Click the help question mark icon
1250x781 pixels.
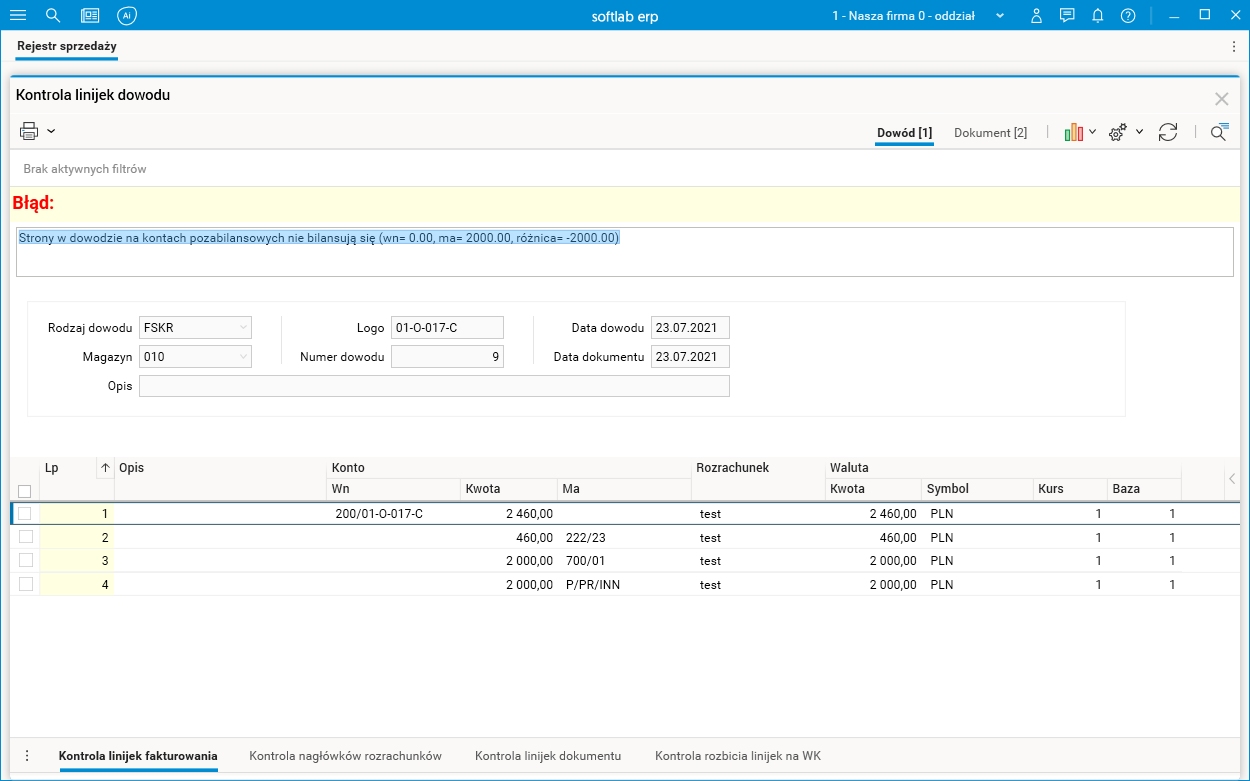(1128, 16)
